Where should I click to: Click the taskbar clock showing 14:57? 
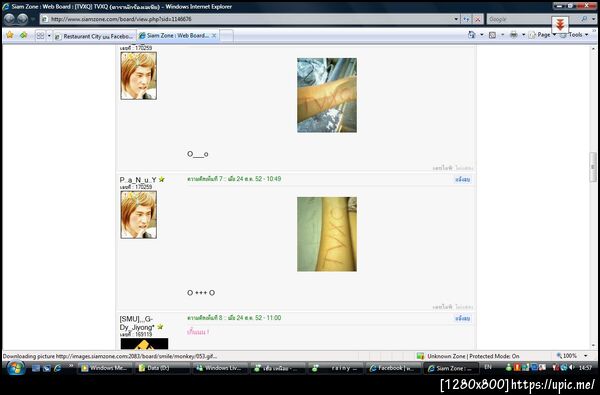click(585, 367)
